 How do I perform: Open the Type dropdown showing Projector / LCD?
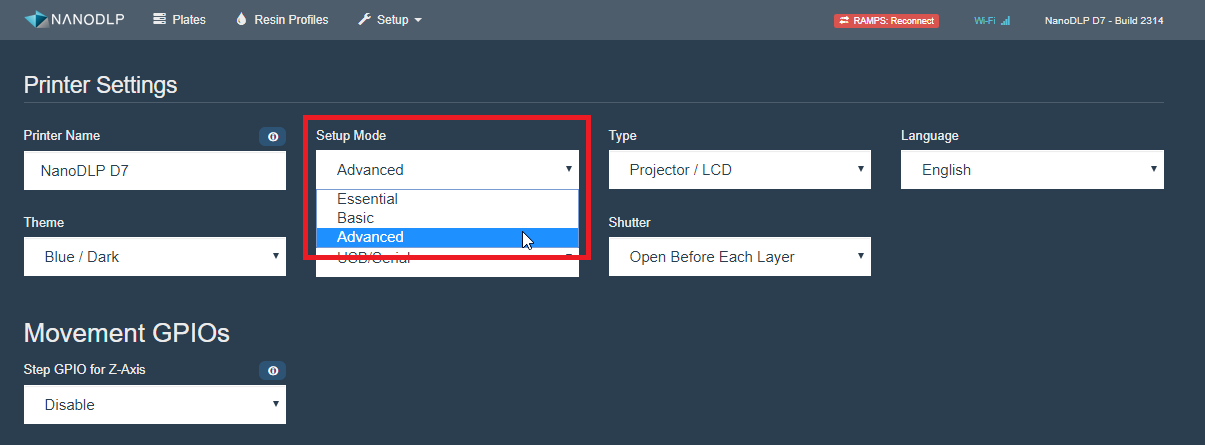tap(740, 170)
